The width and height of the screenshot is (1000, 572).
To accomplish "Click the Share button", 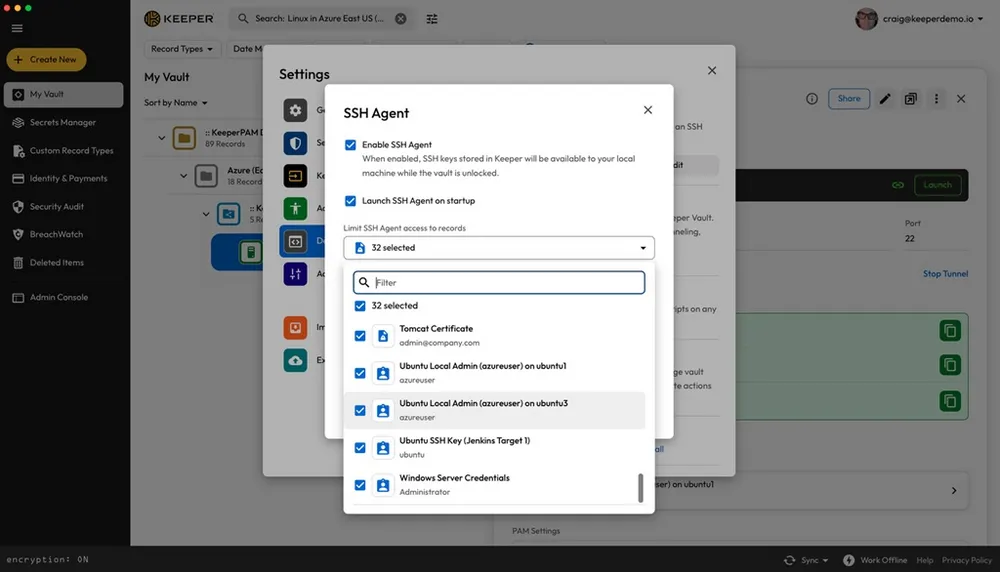I will (x=848, y=99).
